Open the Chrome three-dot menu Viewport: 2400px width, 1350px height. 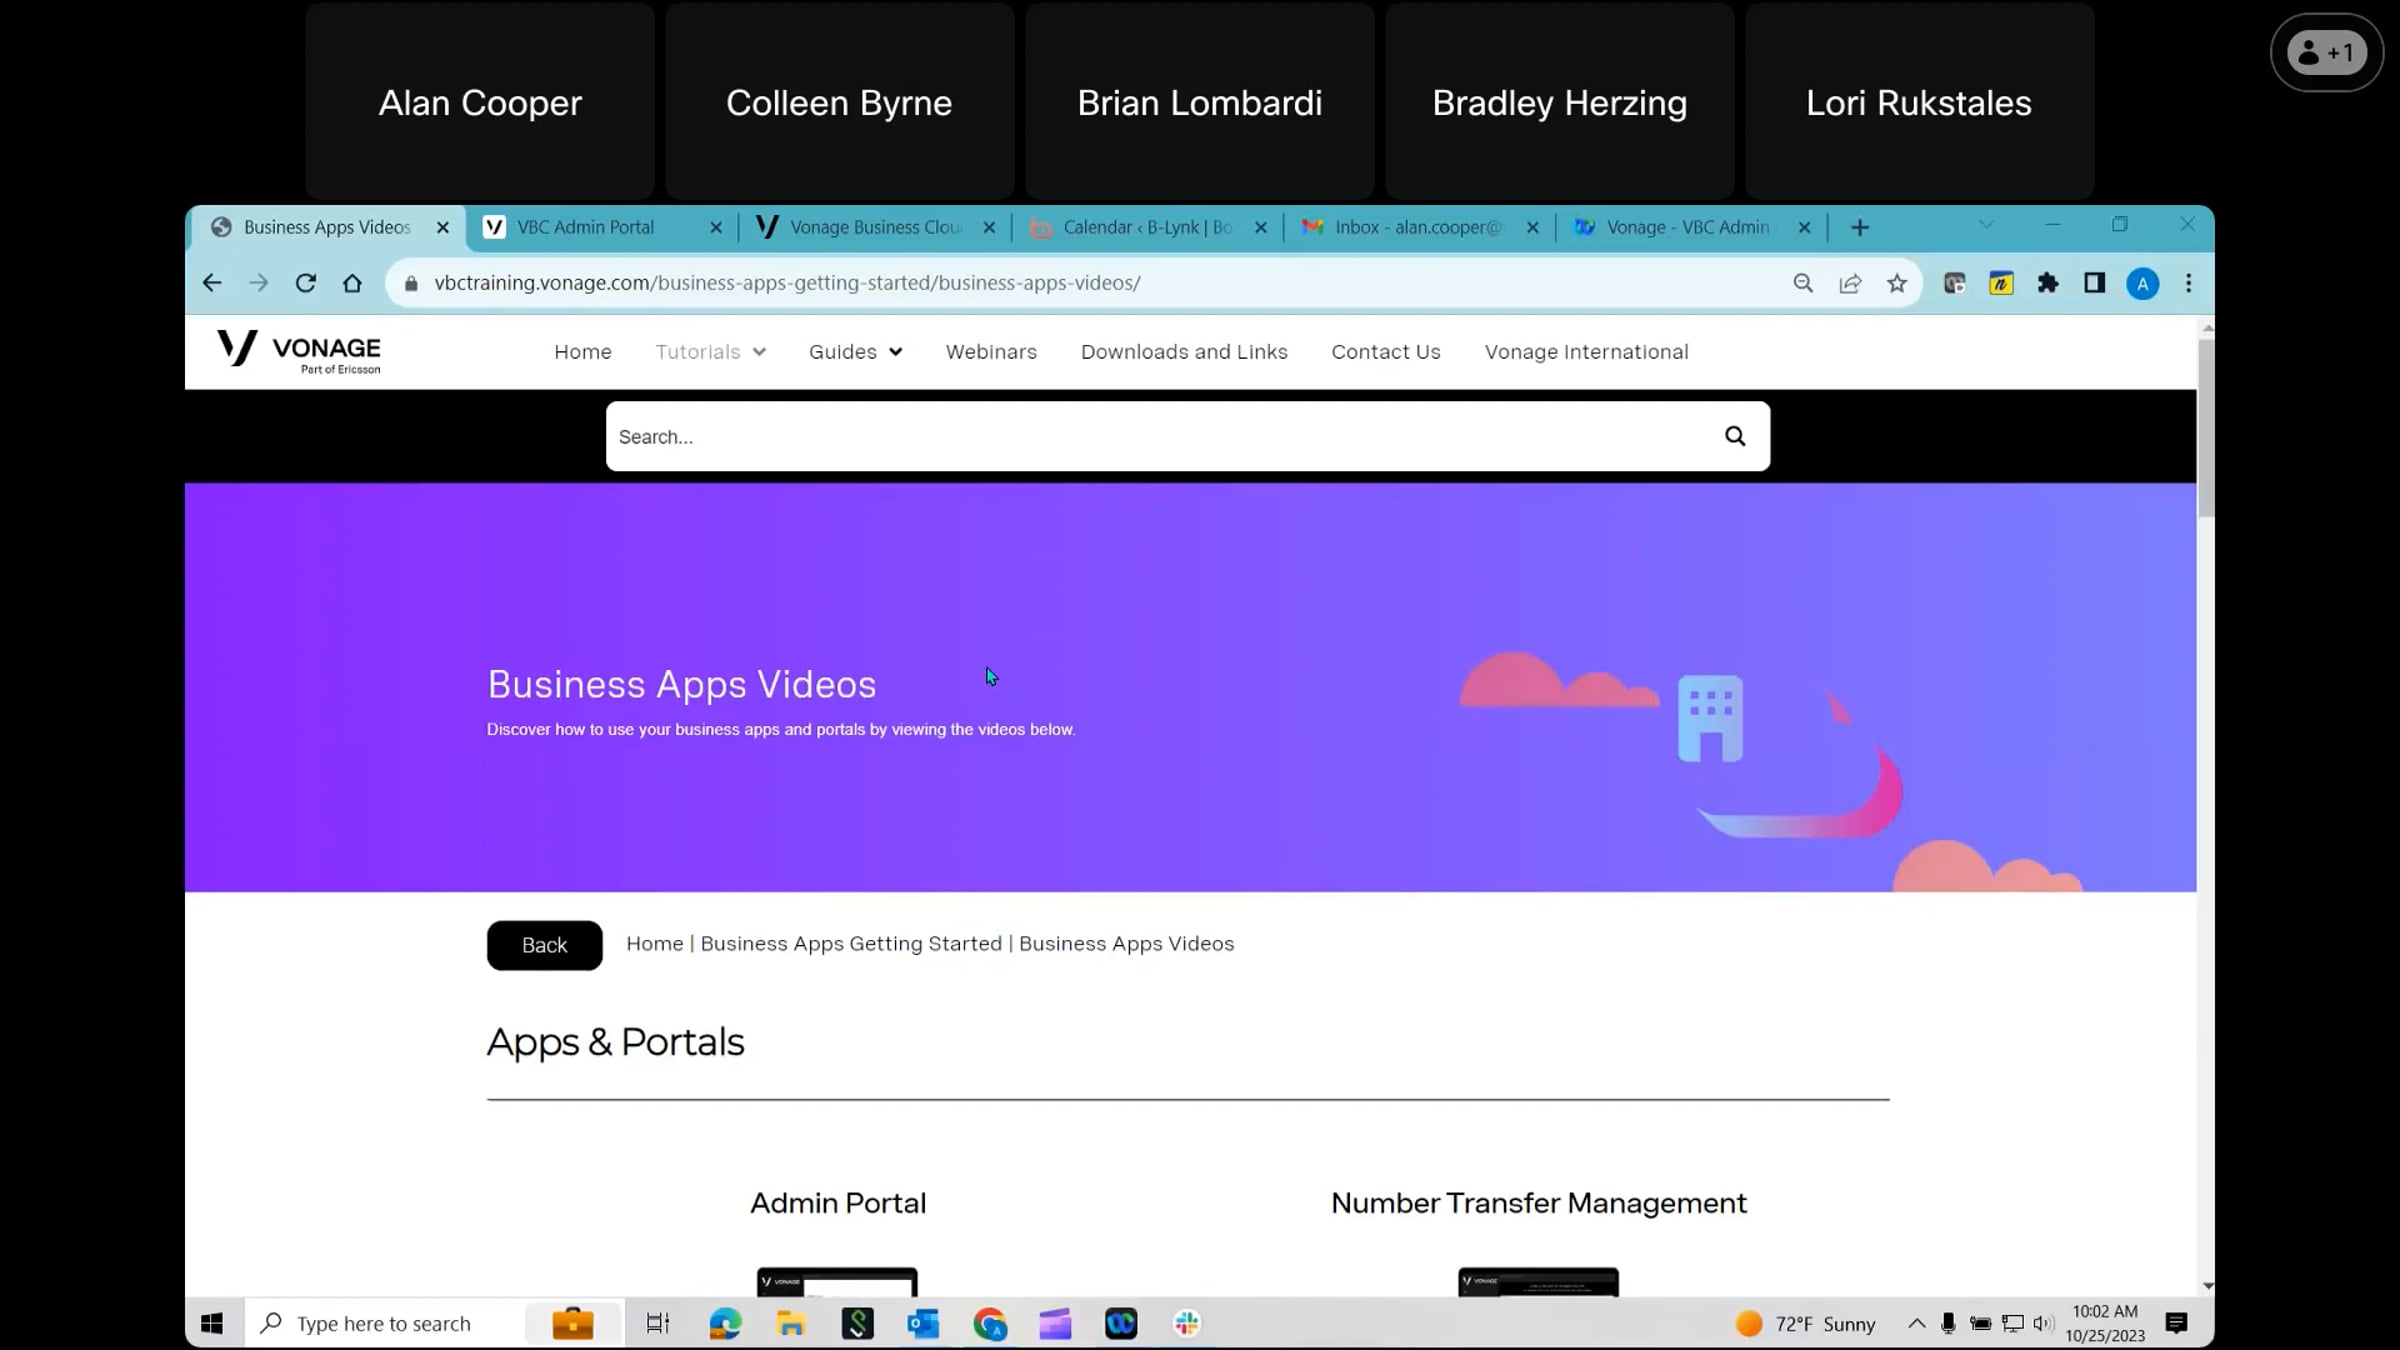click(2188, 283)
